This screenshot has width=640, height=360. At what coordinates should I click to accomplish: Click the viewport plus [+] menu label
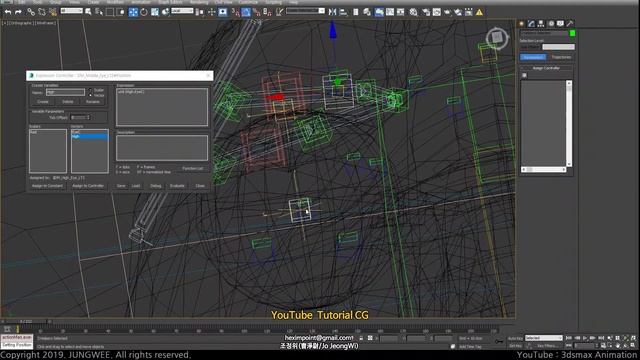click(x=4, y=23)
